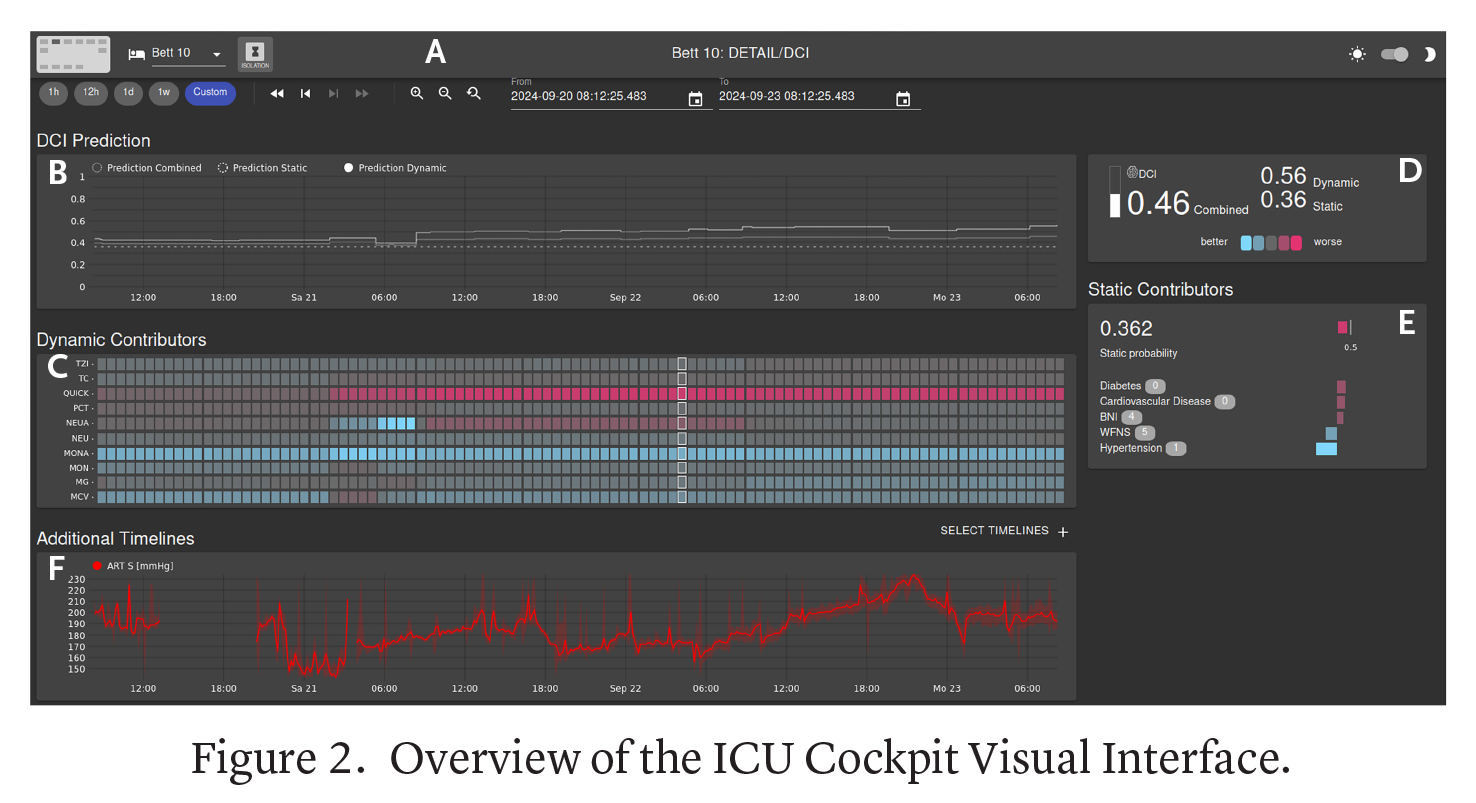Choose the Custom time range chip
The height and width of the screenshot is (803, 1476).
[x=210, y=93]
